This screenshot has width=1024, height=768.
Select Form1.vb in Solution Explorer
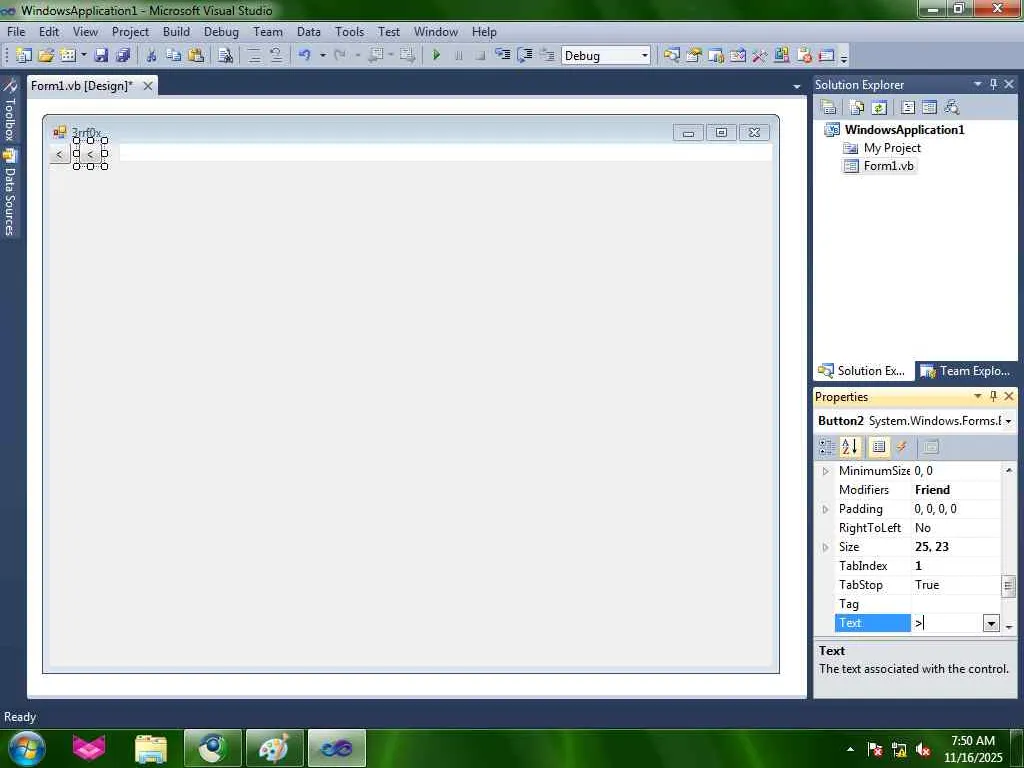click(x=888, y=166)
